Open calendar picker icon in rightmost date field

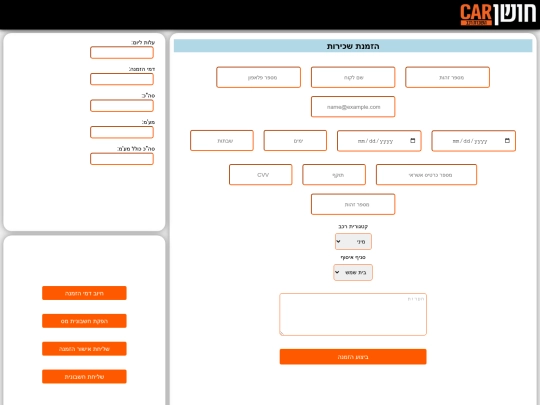pos(507,141)
